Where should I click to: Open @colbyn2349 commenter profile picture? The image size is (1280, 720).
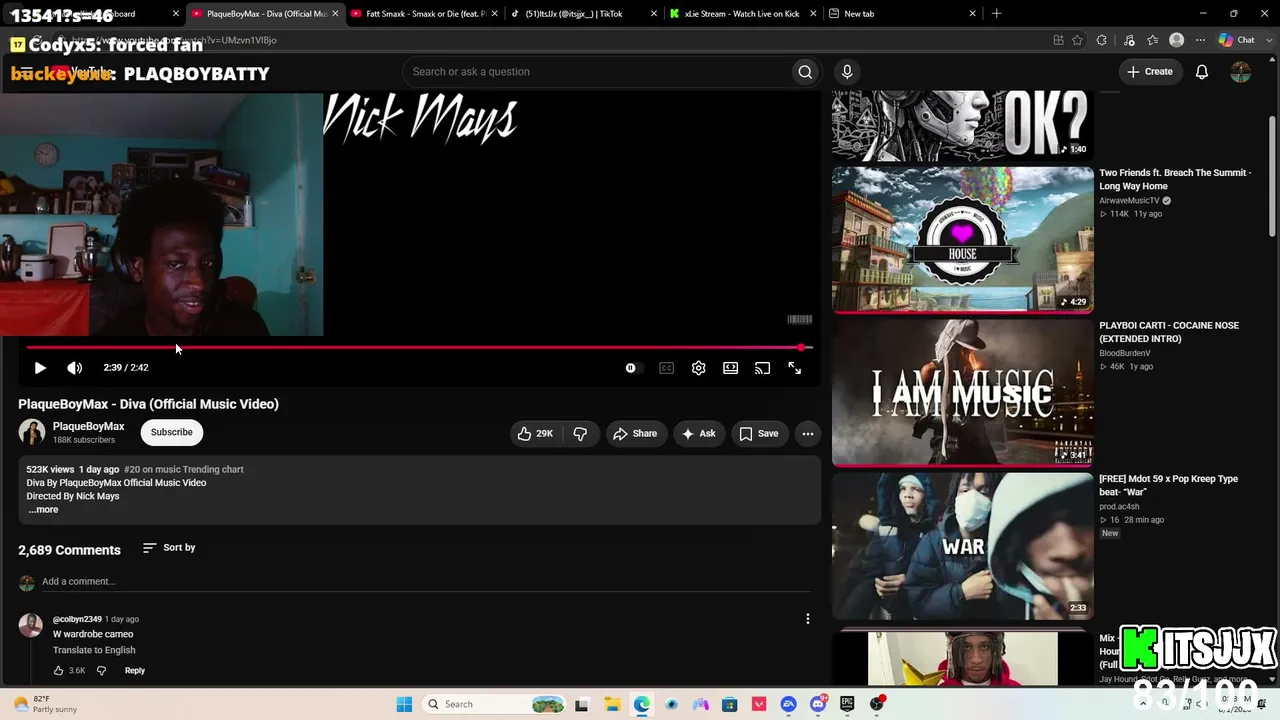31,626
